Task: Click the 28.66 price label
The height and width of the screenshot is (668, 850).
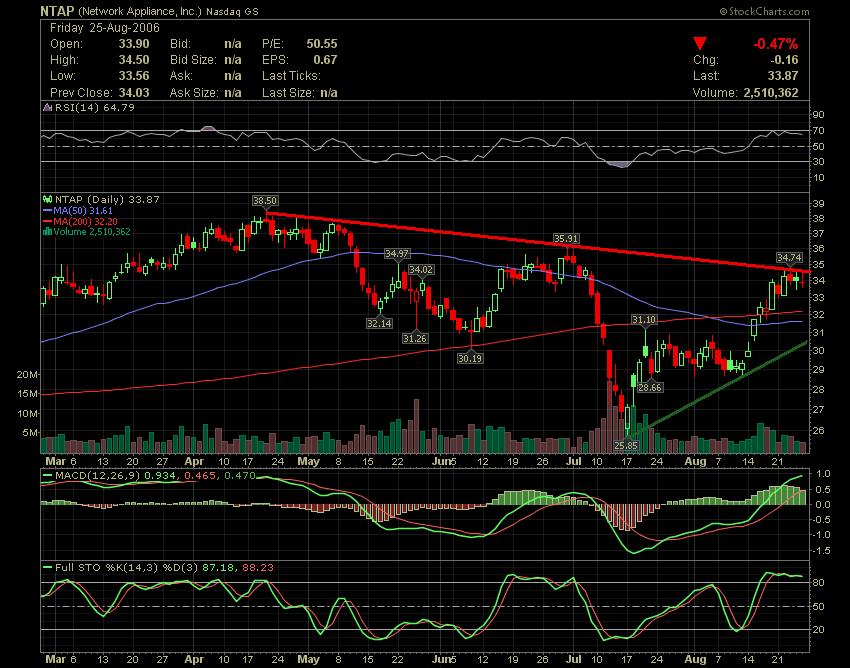Action: (x=650, y=388)
